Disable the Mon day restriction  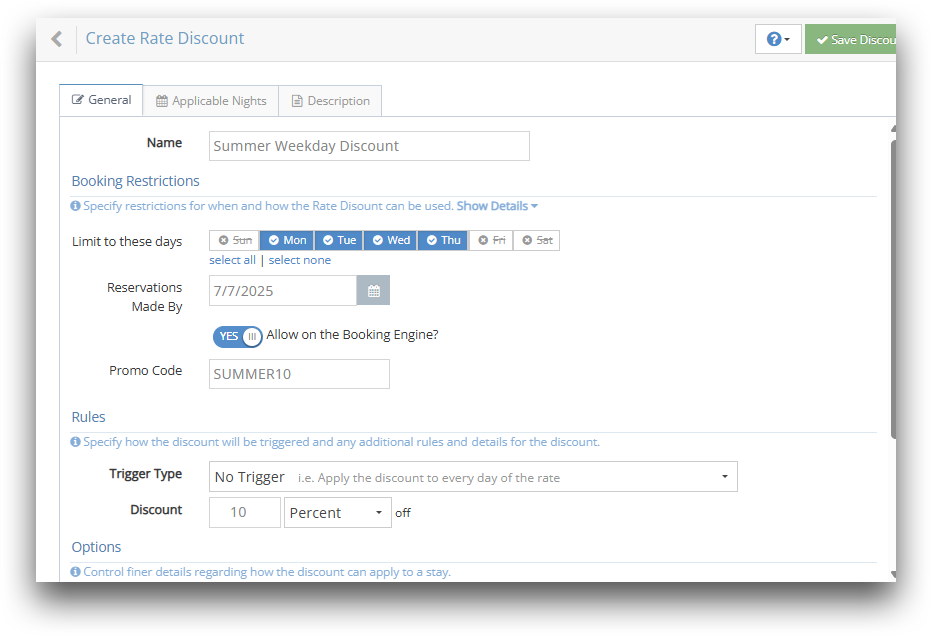(x=286, y=240)
